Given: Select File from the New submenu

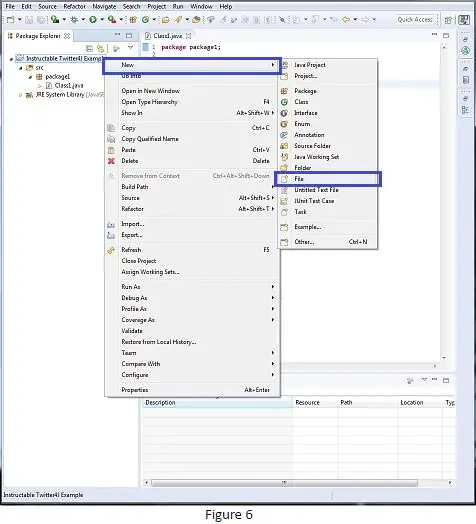Looking at the screenshot, I should tap(328, 179).
